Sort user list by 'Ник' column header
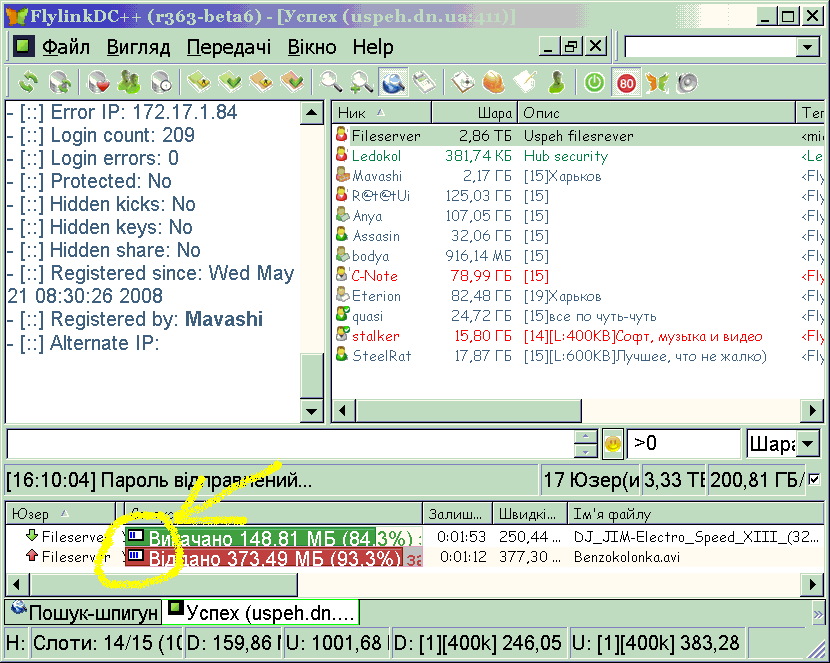Viewport: 830px width, 663px height. [380, 113]
